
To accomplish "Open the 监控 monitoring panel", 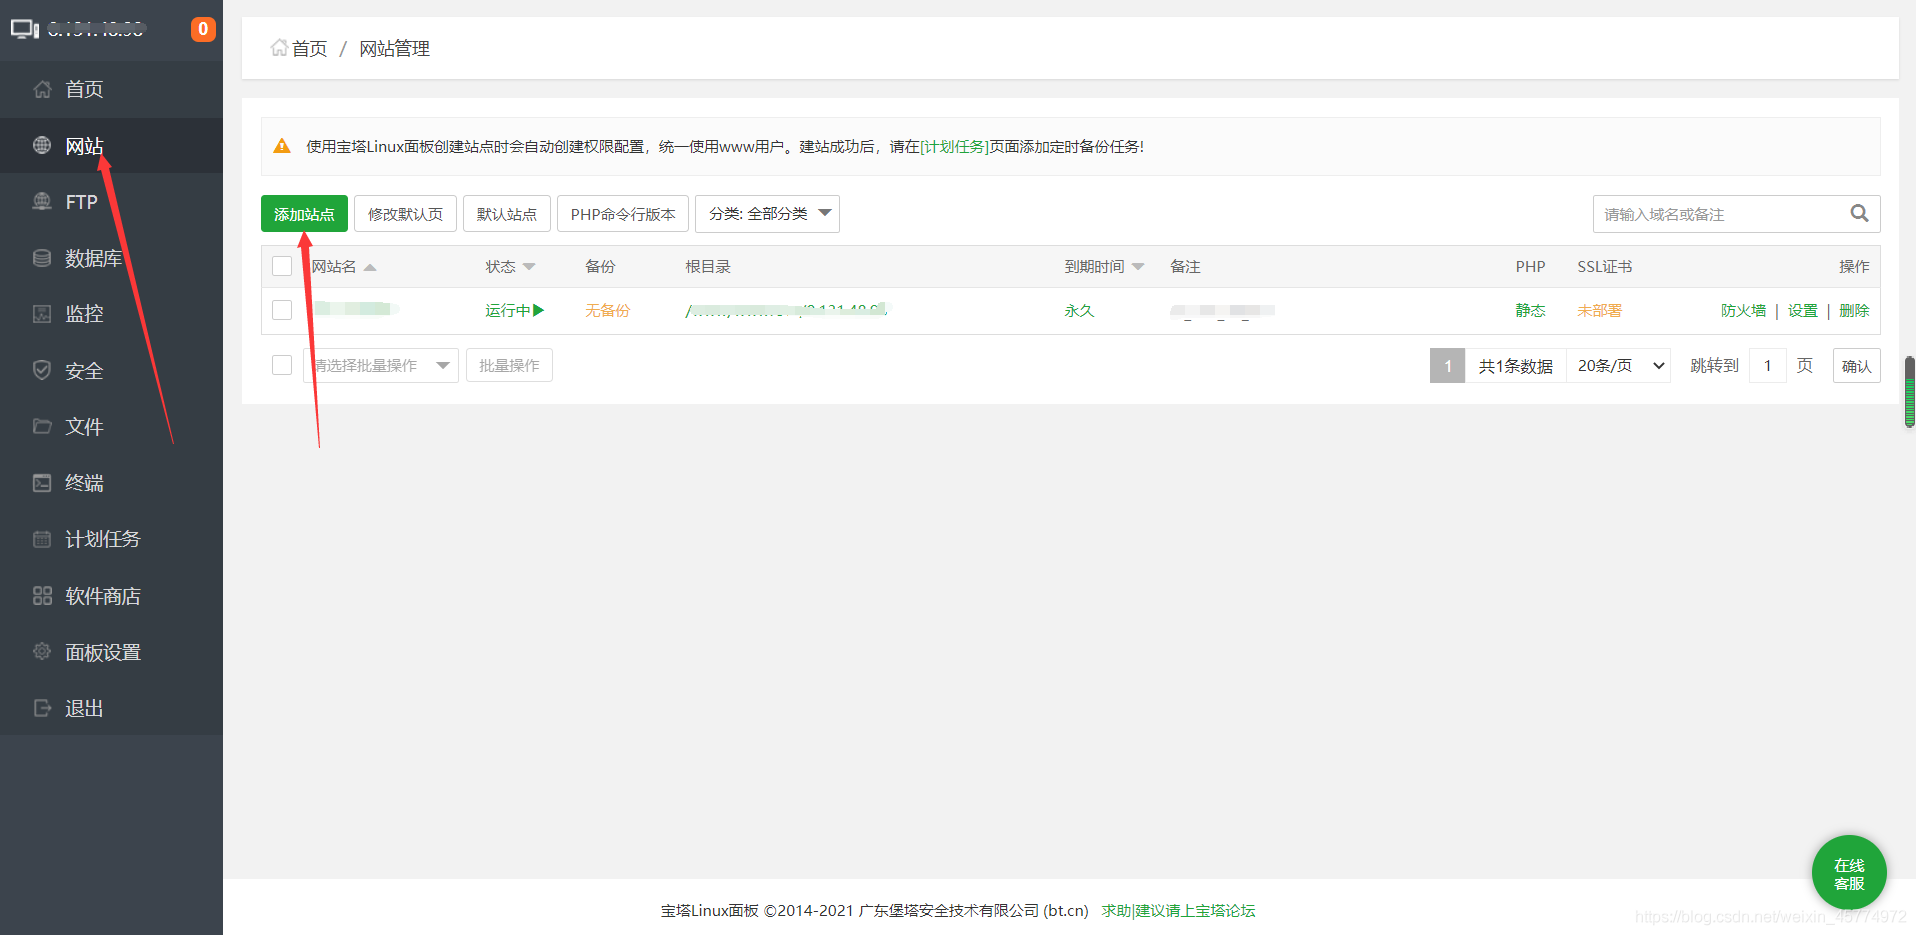I will pos(83,313).
